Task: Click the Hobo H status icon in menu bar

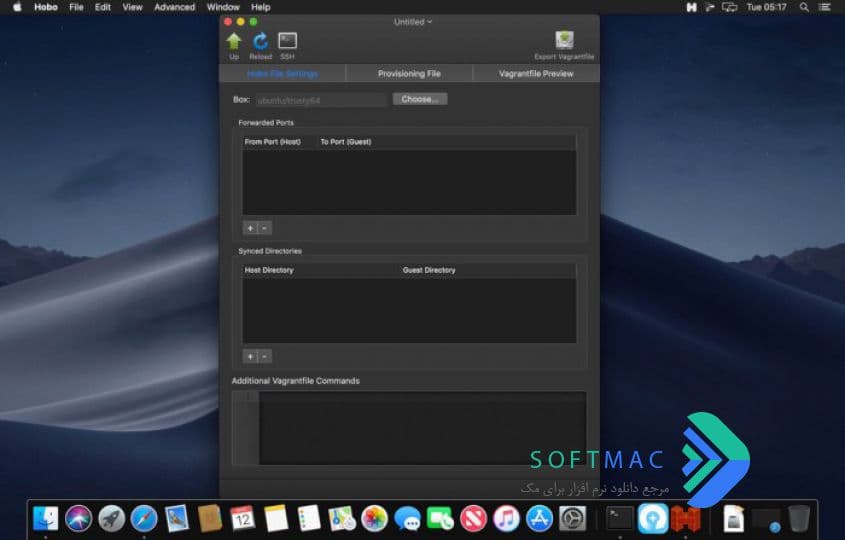Action: 691,7
